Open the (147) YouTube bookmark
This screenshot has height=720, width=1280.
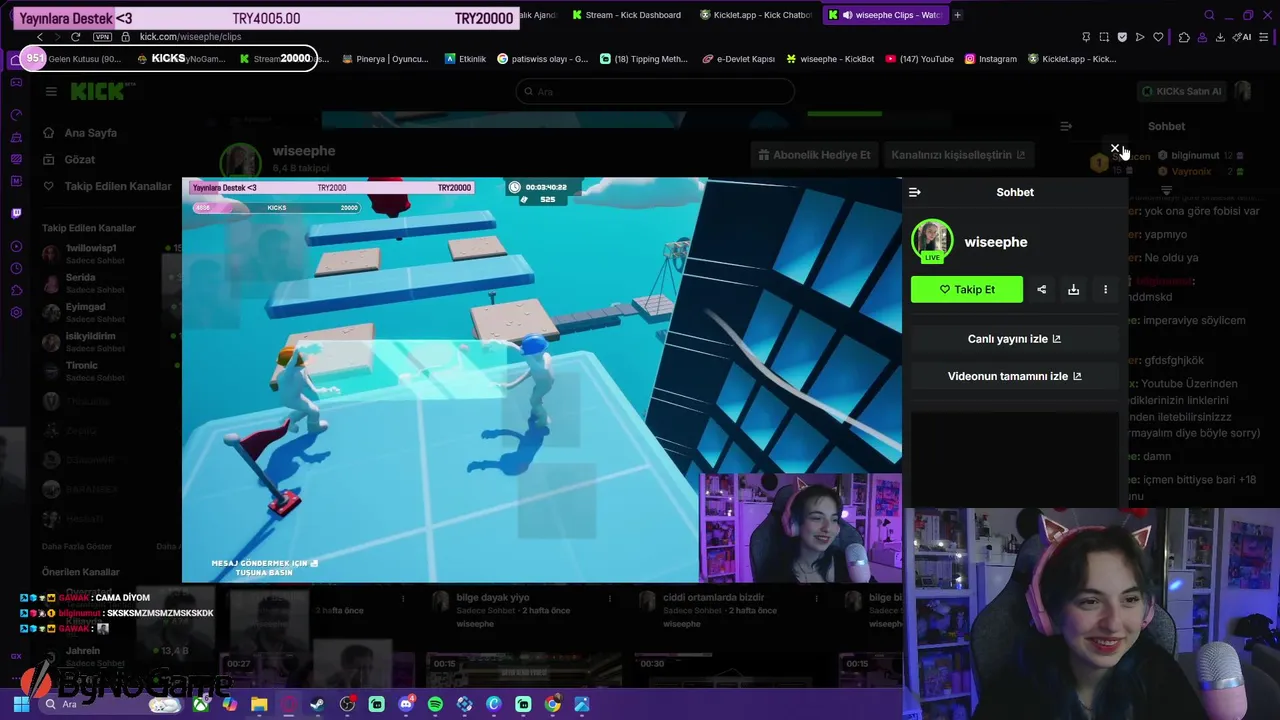[919, 59]
